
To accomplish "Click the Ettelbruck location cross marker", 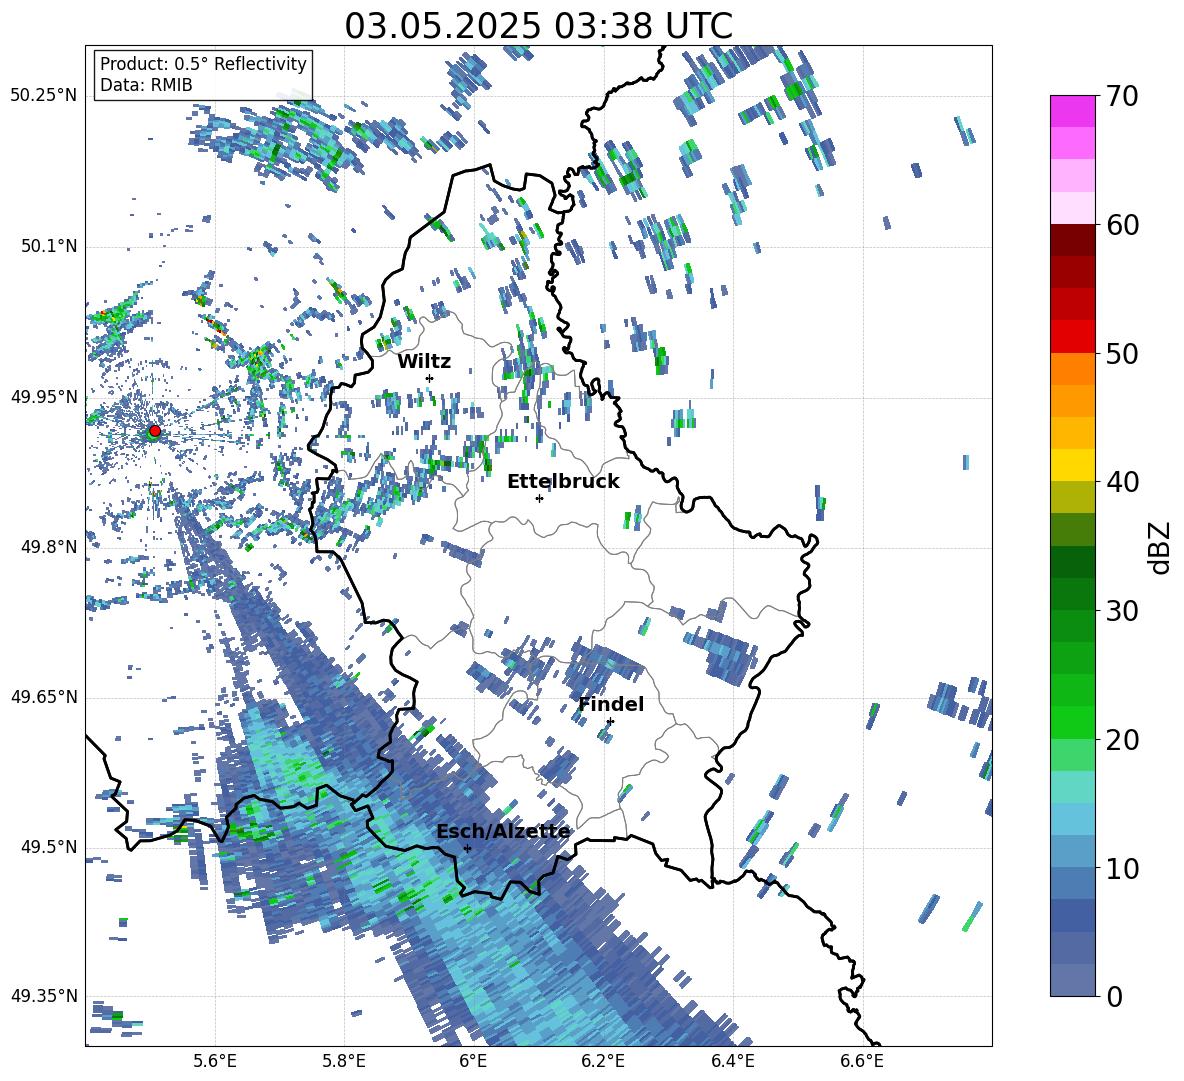I will tap(539, 498).
